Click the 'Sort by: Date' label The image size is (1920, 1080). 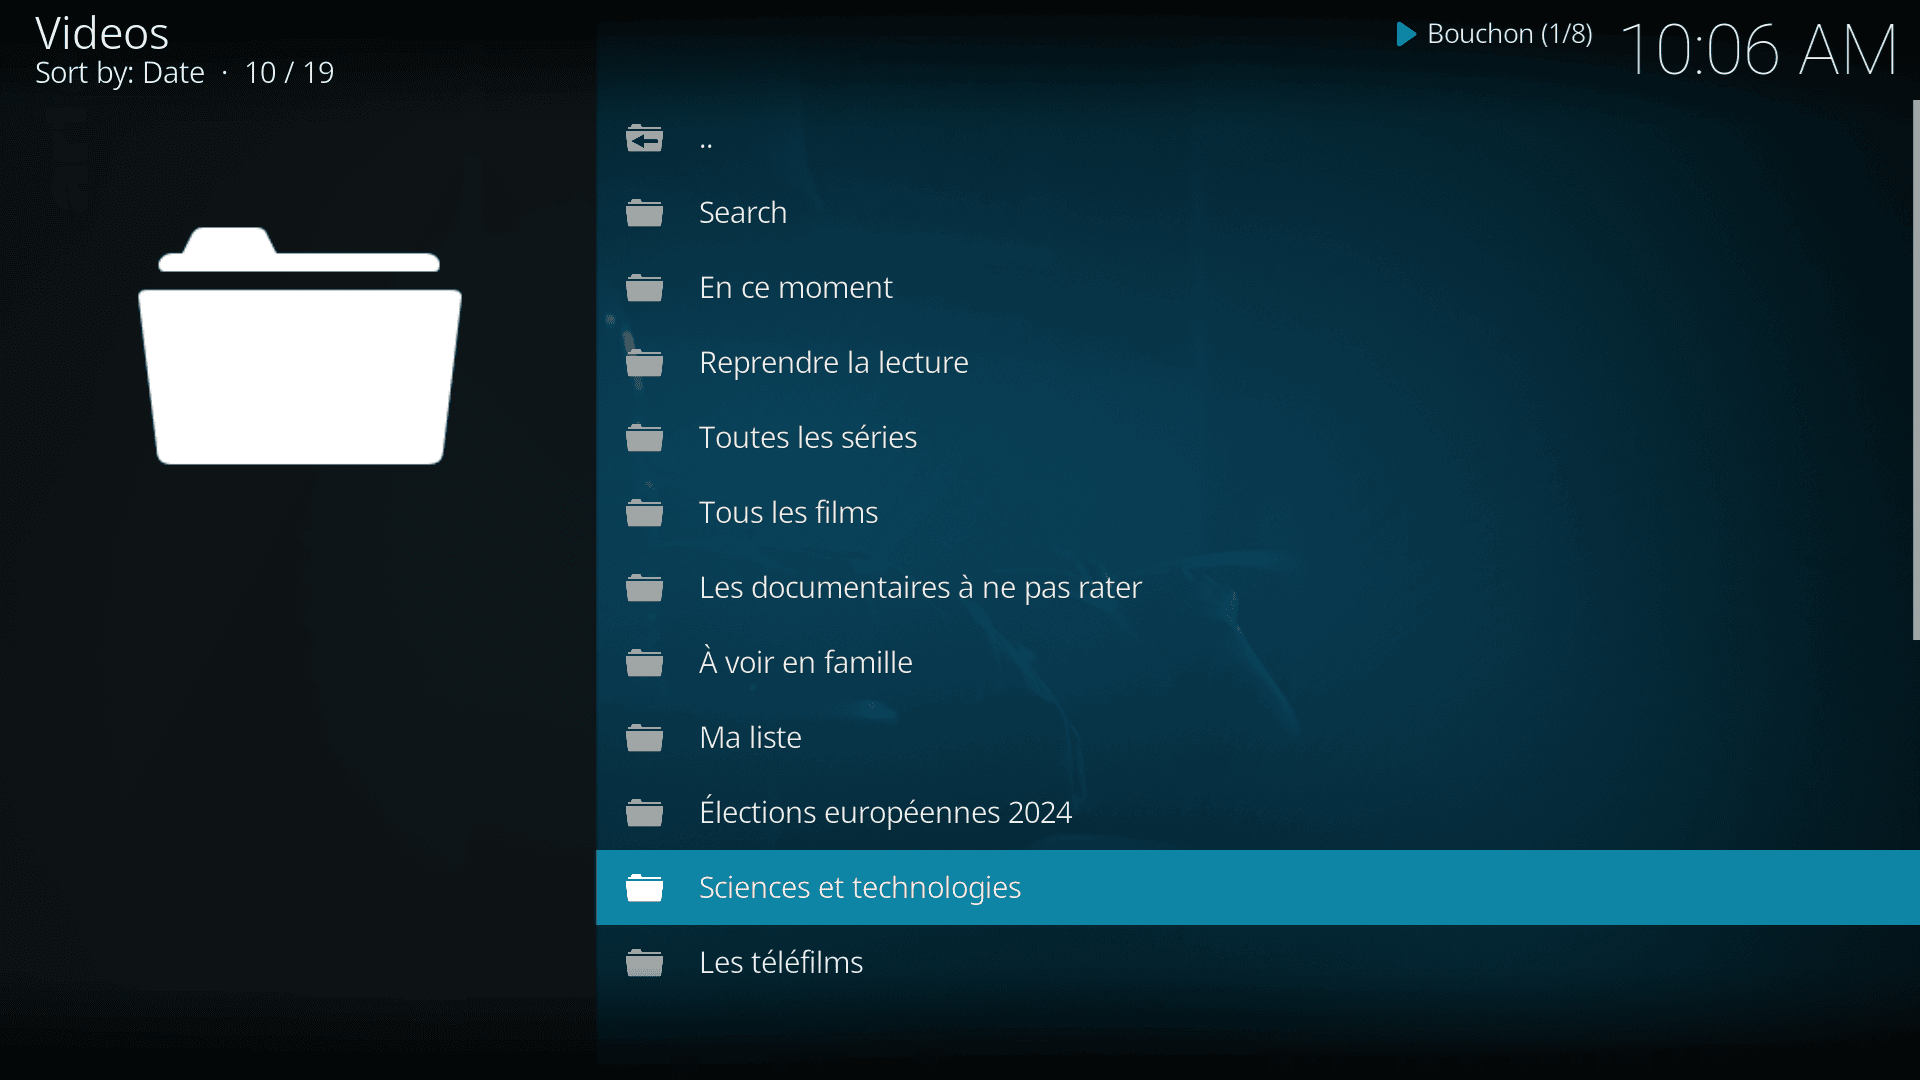pos(120,73)
